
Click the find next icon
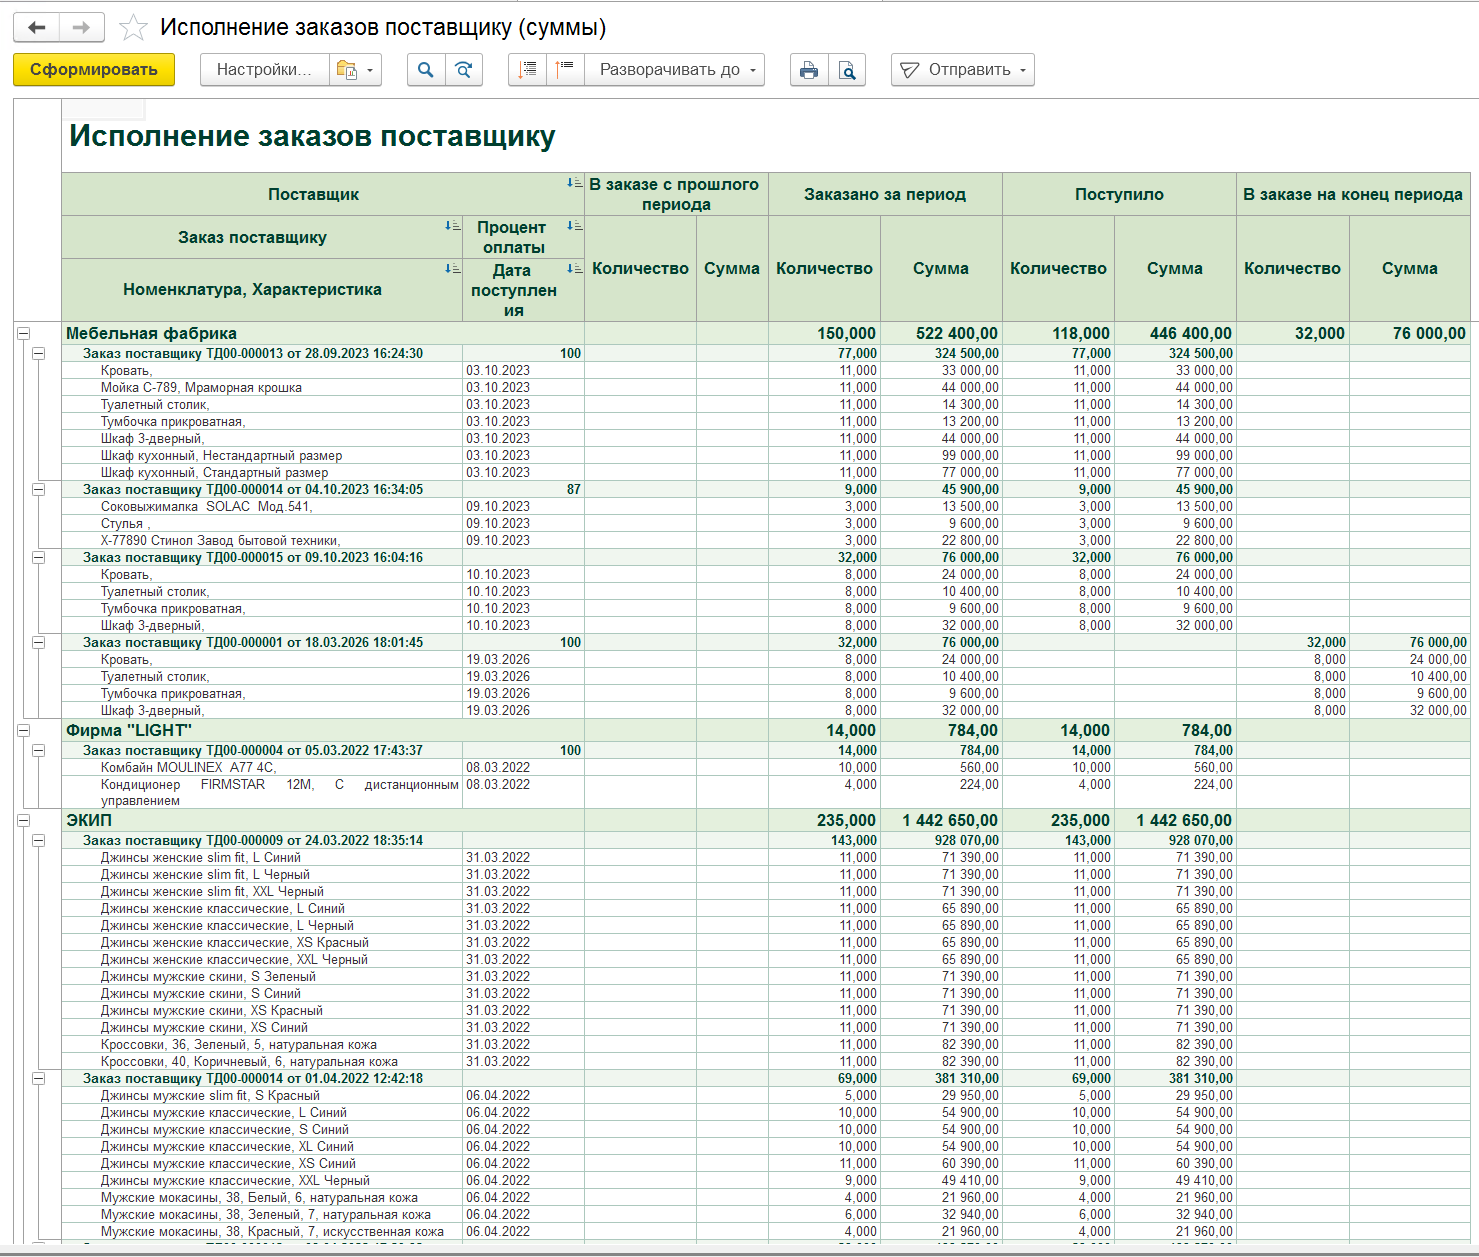pyautogui.click(x=464, y=70)
